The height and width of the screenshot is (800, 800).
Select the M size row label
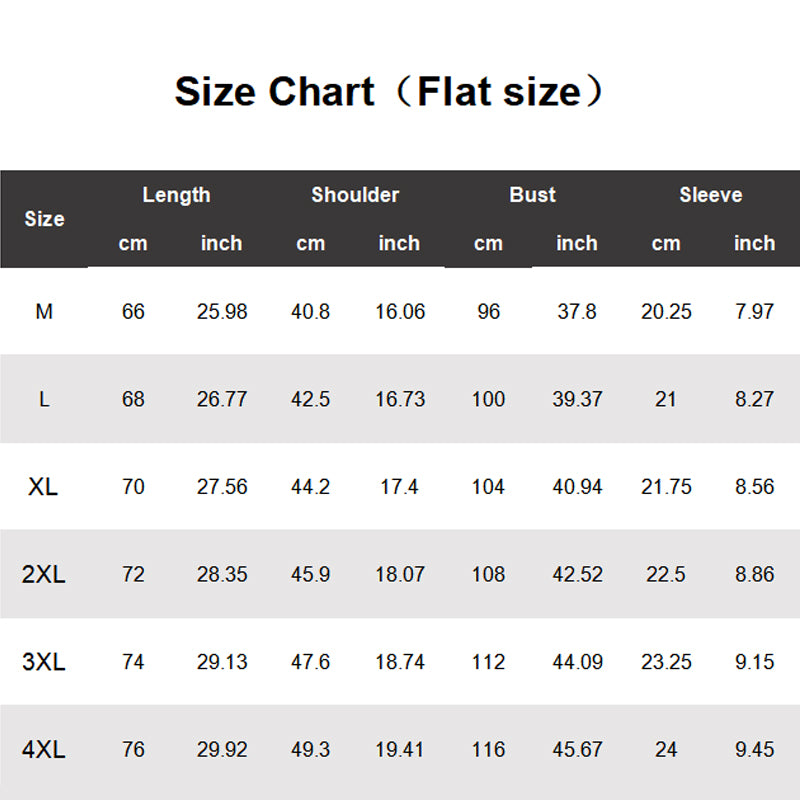(x=44, y=312)
